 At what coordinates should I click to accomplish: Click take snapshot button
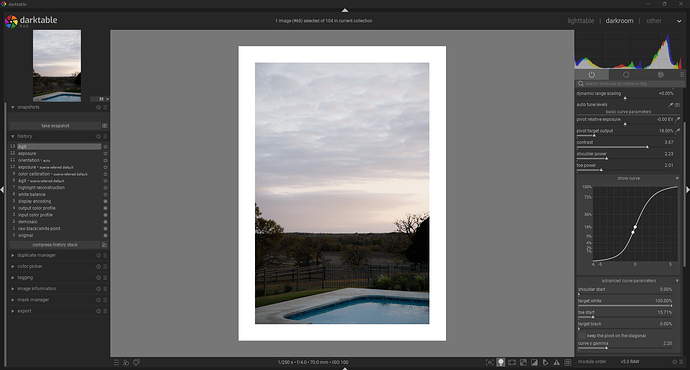click(x=55, y=126)
